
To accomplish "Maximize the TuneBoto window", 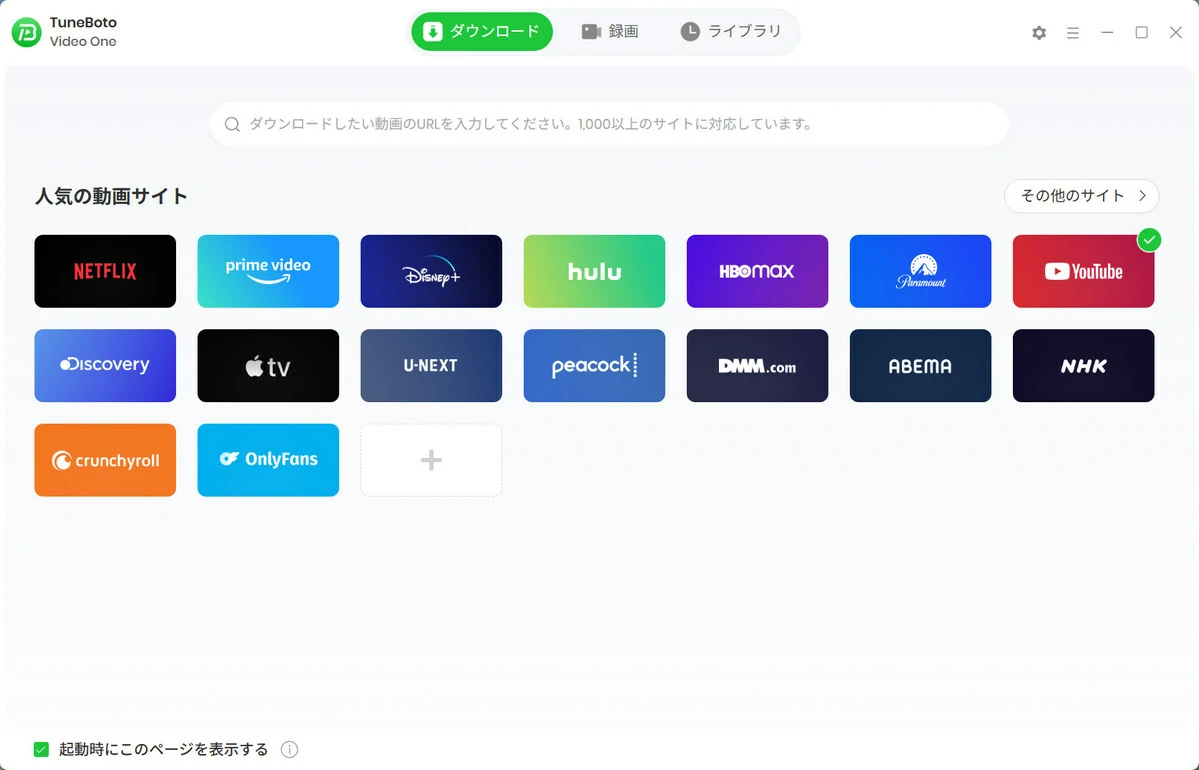I will point(1142,33).
